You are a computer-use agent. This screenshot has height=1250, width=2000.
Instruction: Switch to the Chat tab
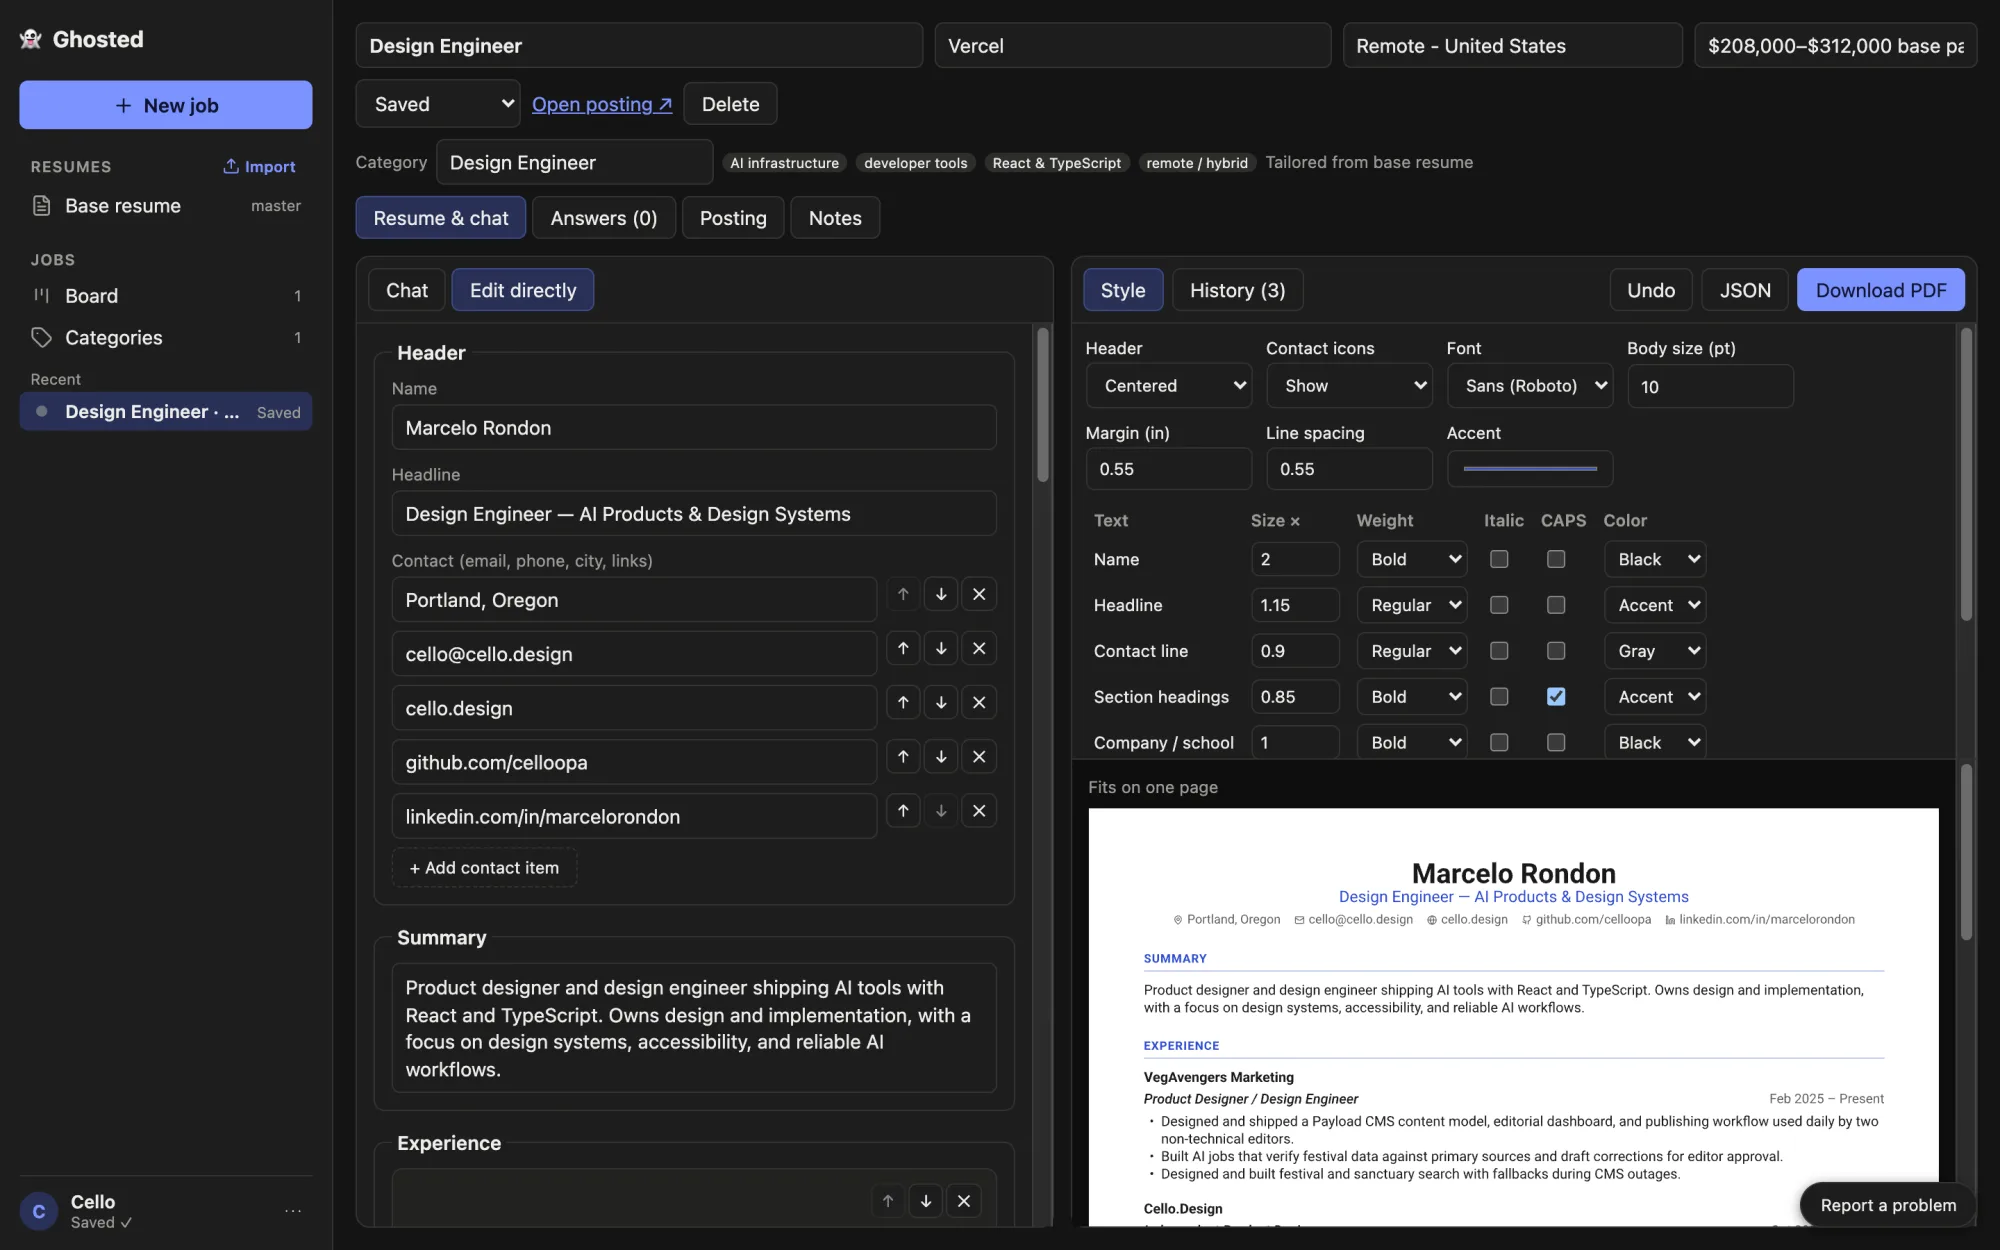pyautogui.click(x=407, y=290)
